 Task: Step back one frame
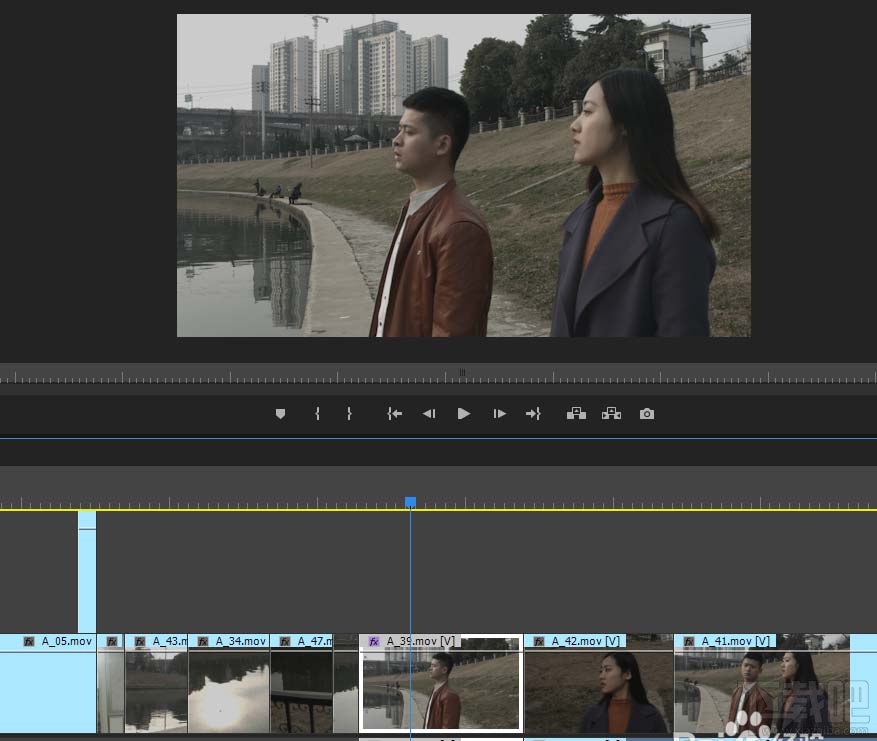click(429, 414)
